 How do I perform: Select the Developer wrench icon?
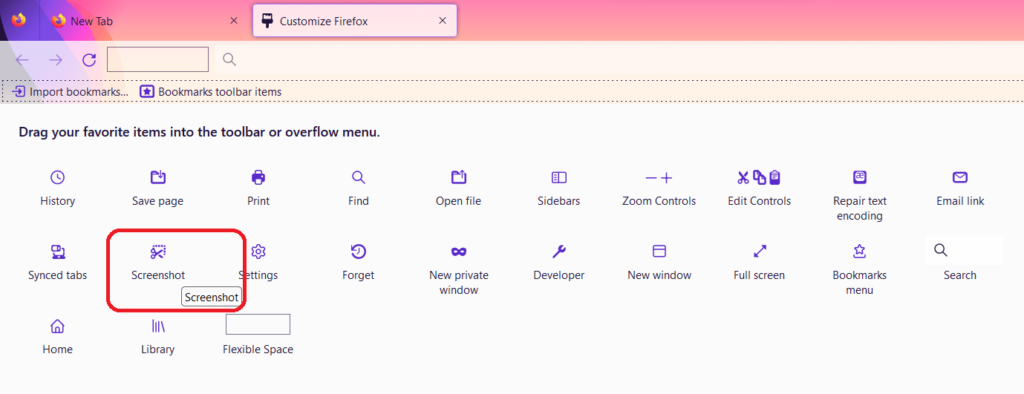[x=559, y=252]
